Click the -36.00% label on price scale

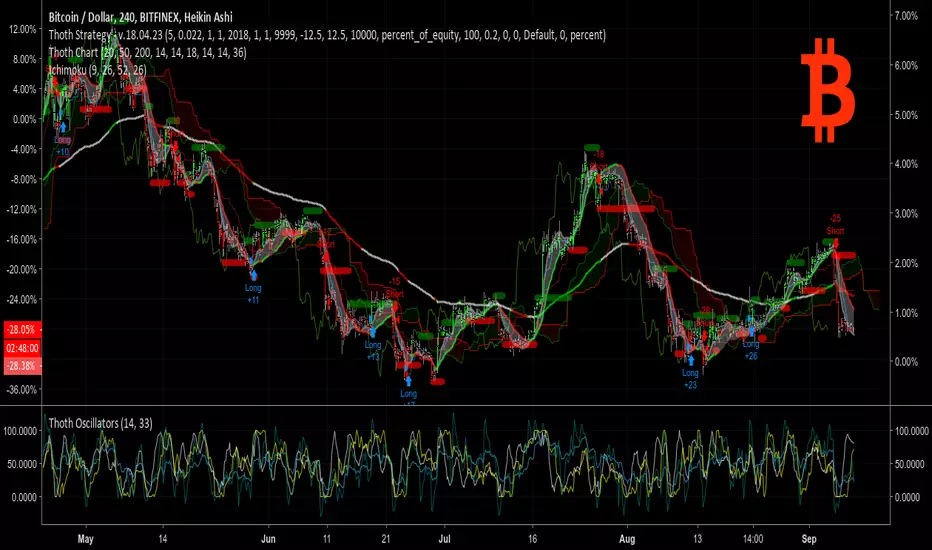(22, 389)
